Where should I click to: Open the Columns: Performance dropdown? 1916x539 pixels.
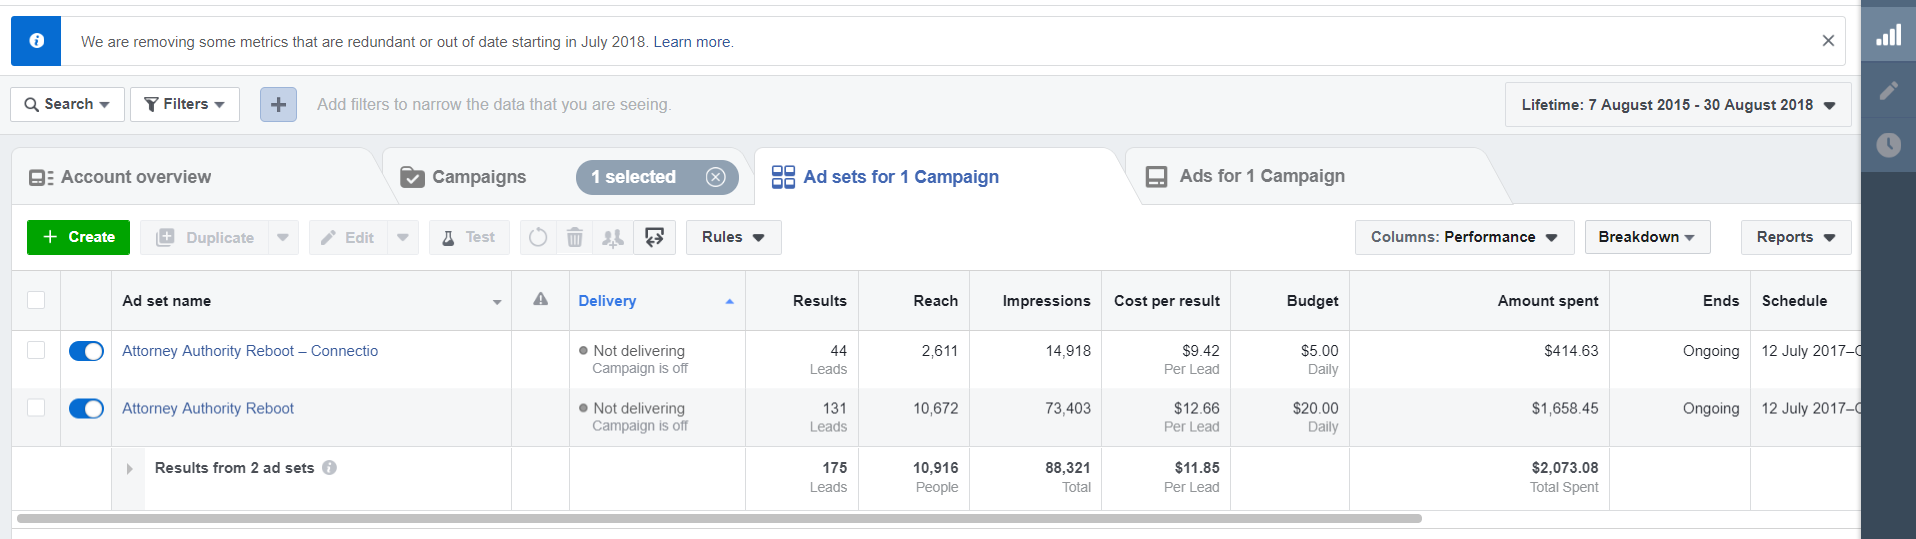pyautogui.click(x=1463, y=237)
